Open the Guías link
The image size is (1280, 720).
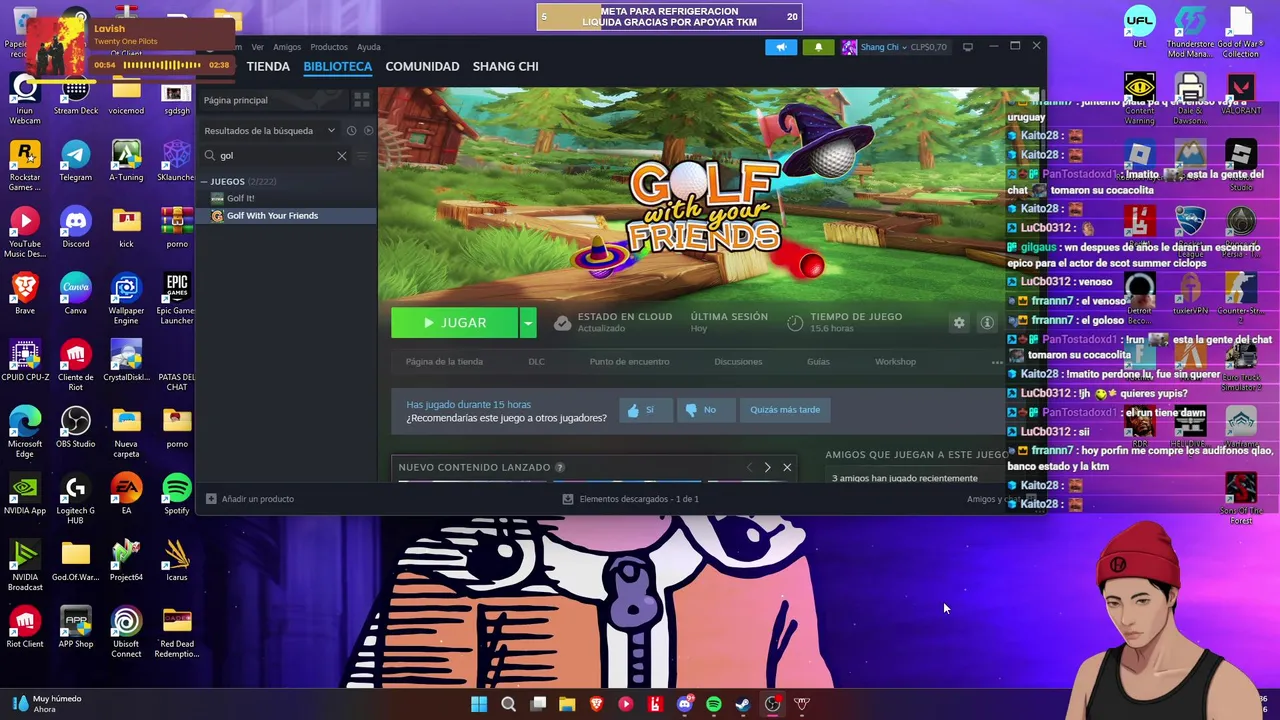coord(818,362)
